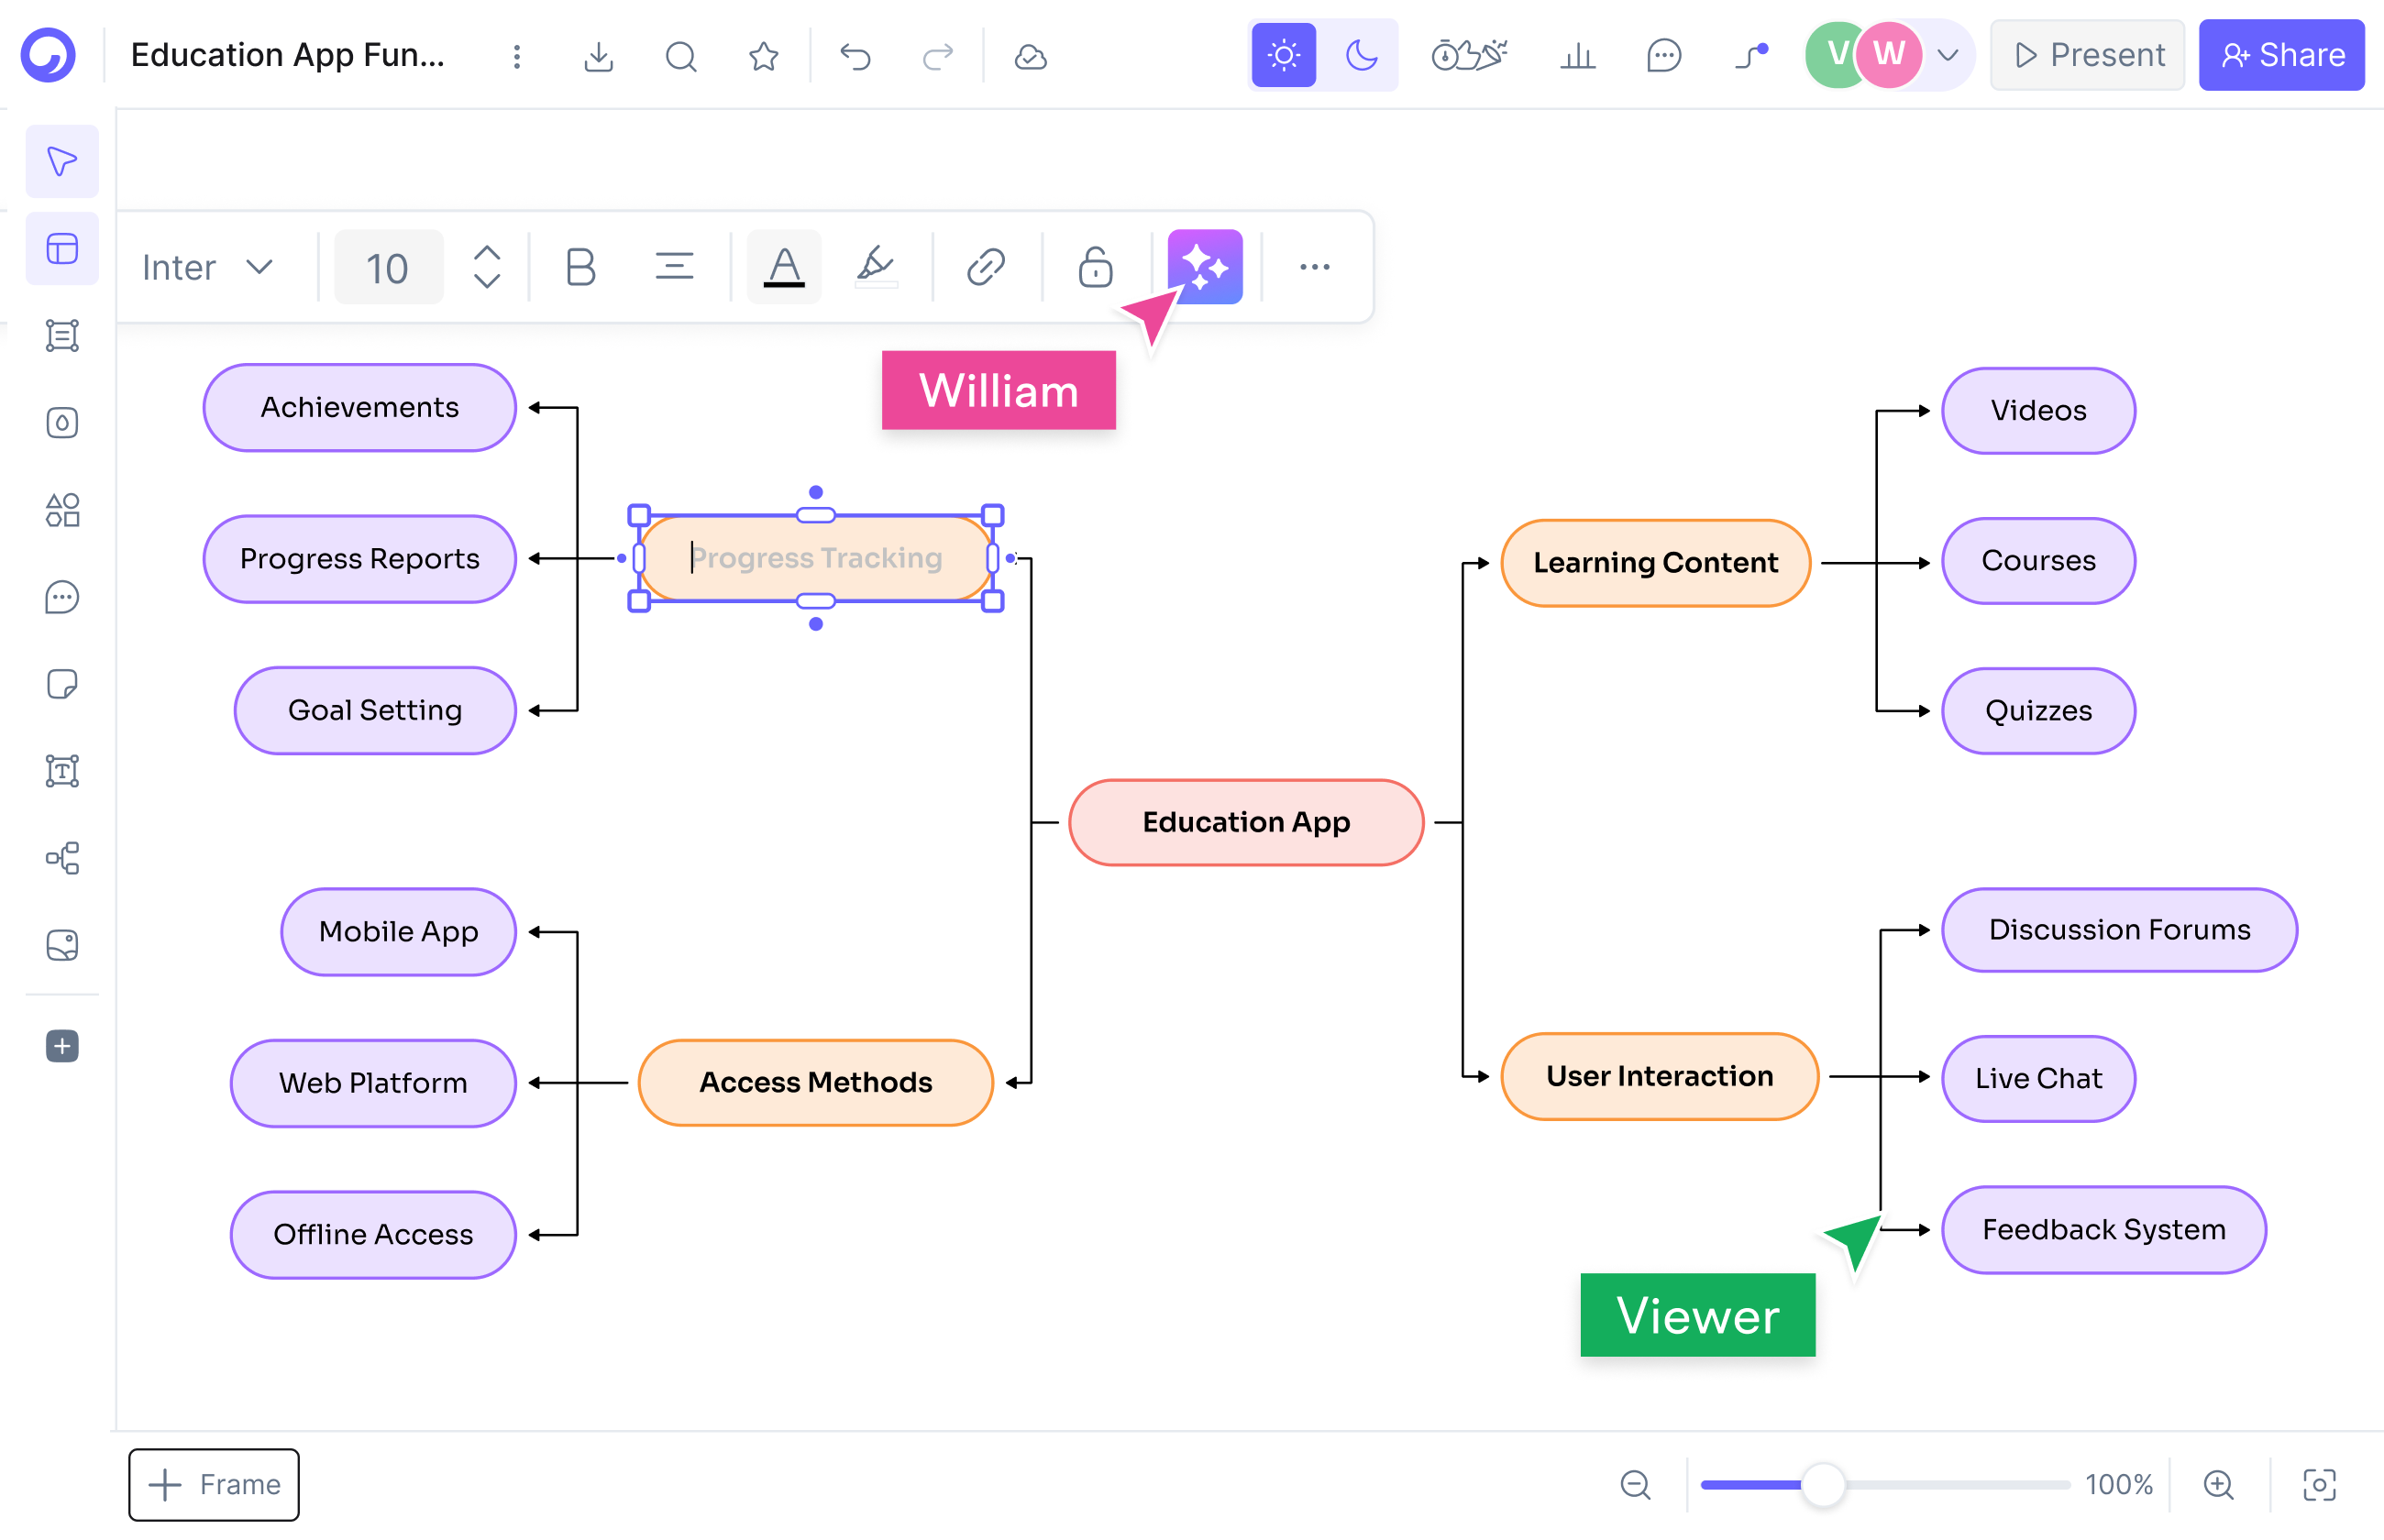The image size is (2384, 1540).
Task: Select the sticky note tool
Action: point(62,684)
